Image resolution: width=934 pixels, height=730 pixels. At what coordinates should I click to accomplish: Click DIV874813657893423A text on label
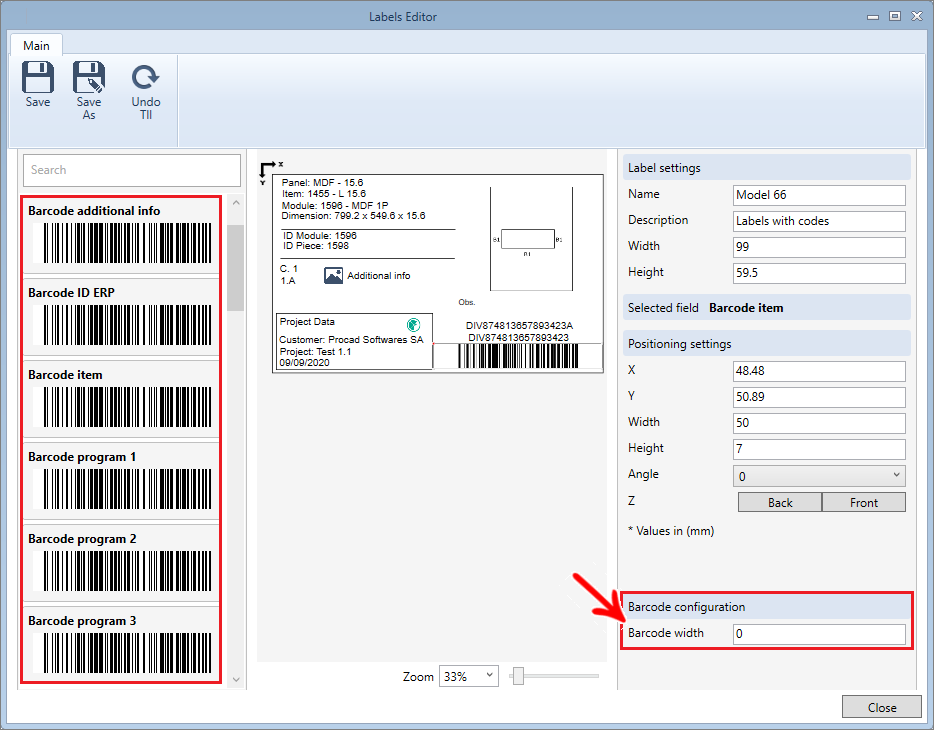519,326
